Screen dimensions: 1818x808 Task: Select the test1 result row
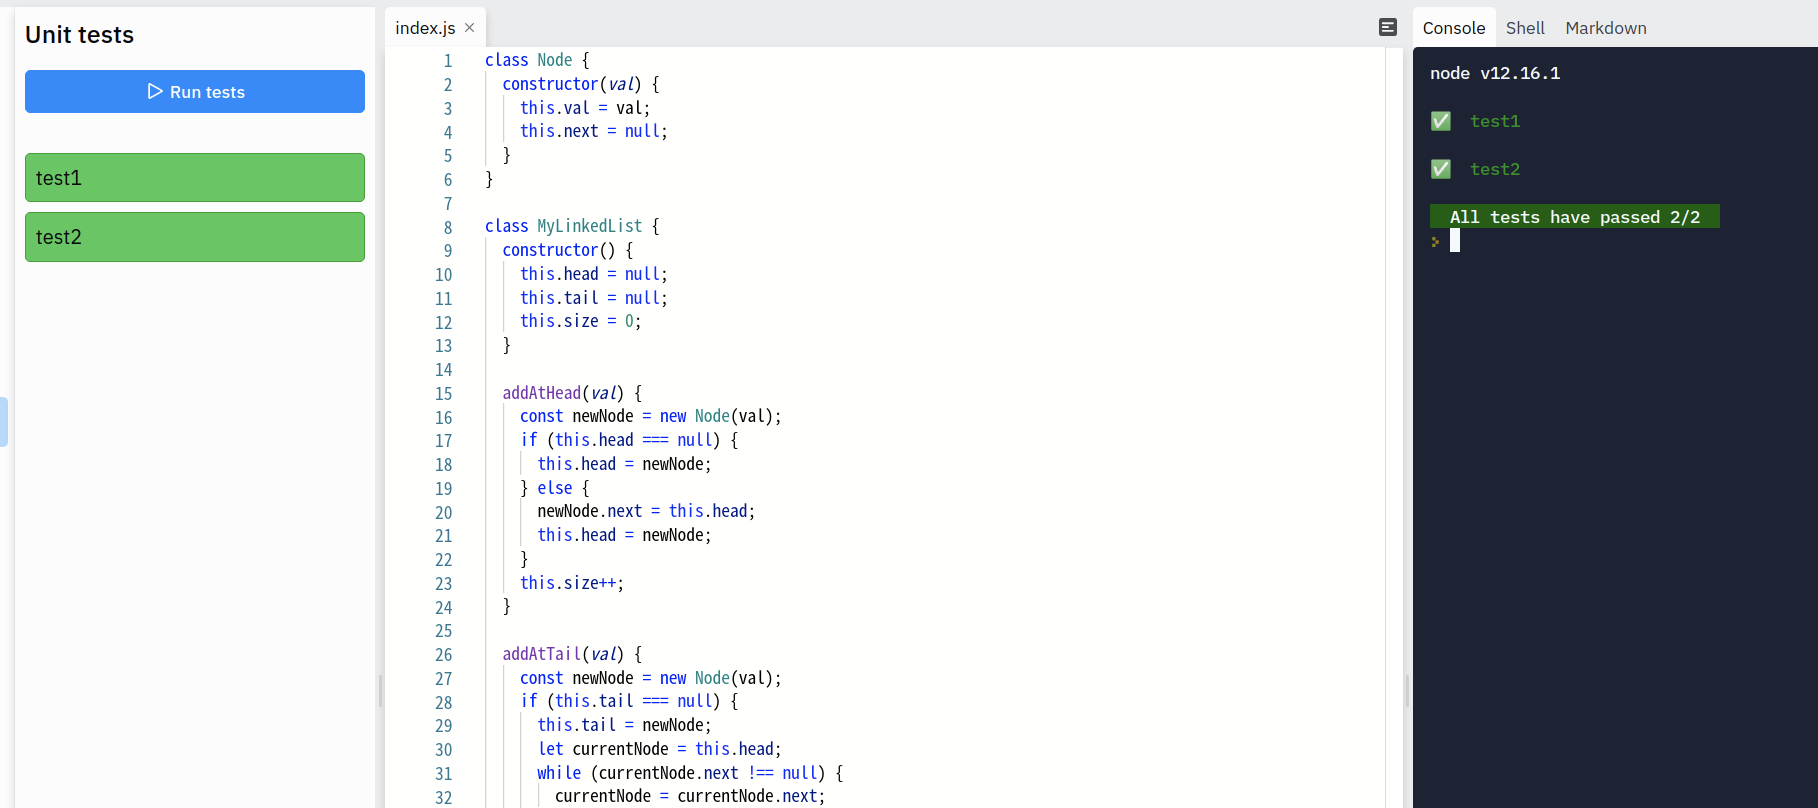[x=195, y=178]
